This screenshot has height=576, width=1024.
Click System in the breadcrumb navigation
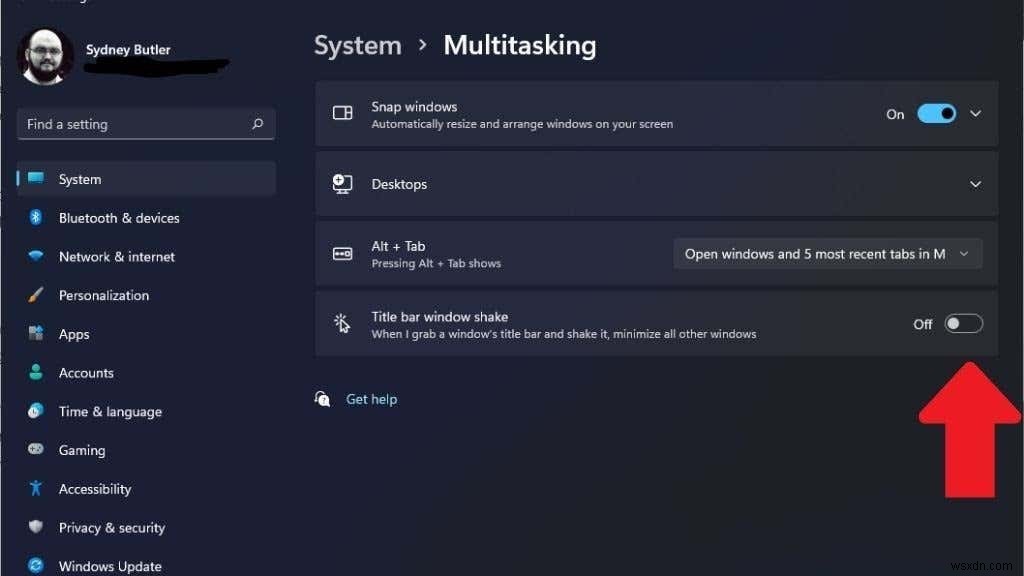(357, 45)
